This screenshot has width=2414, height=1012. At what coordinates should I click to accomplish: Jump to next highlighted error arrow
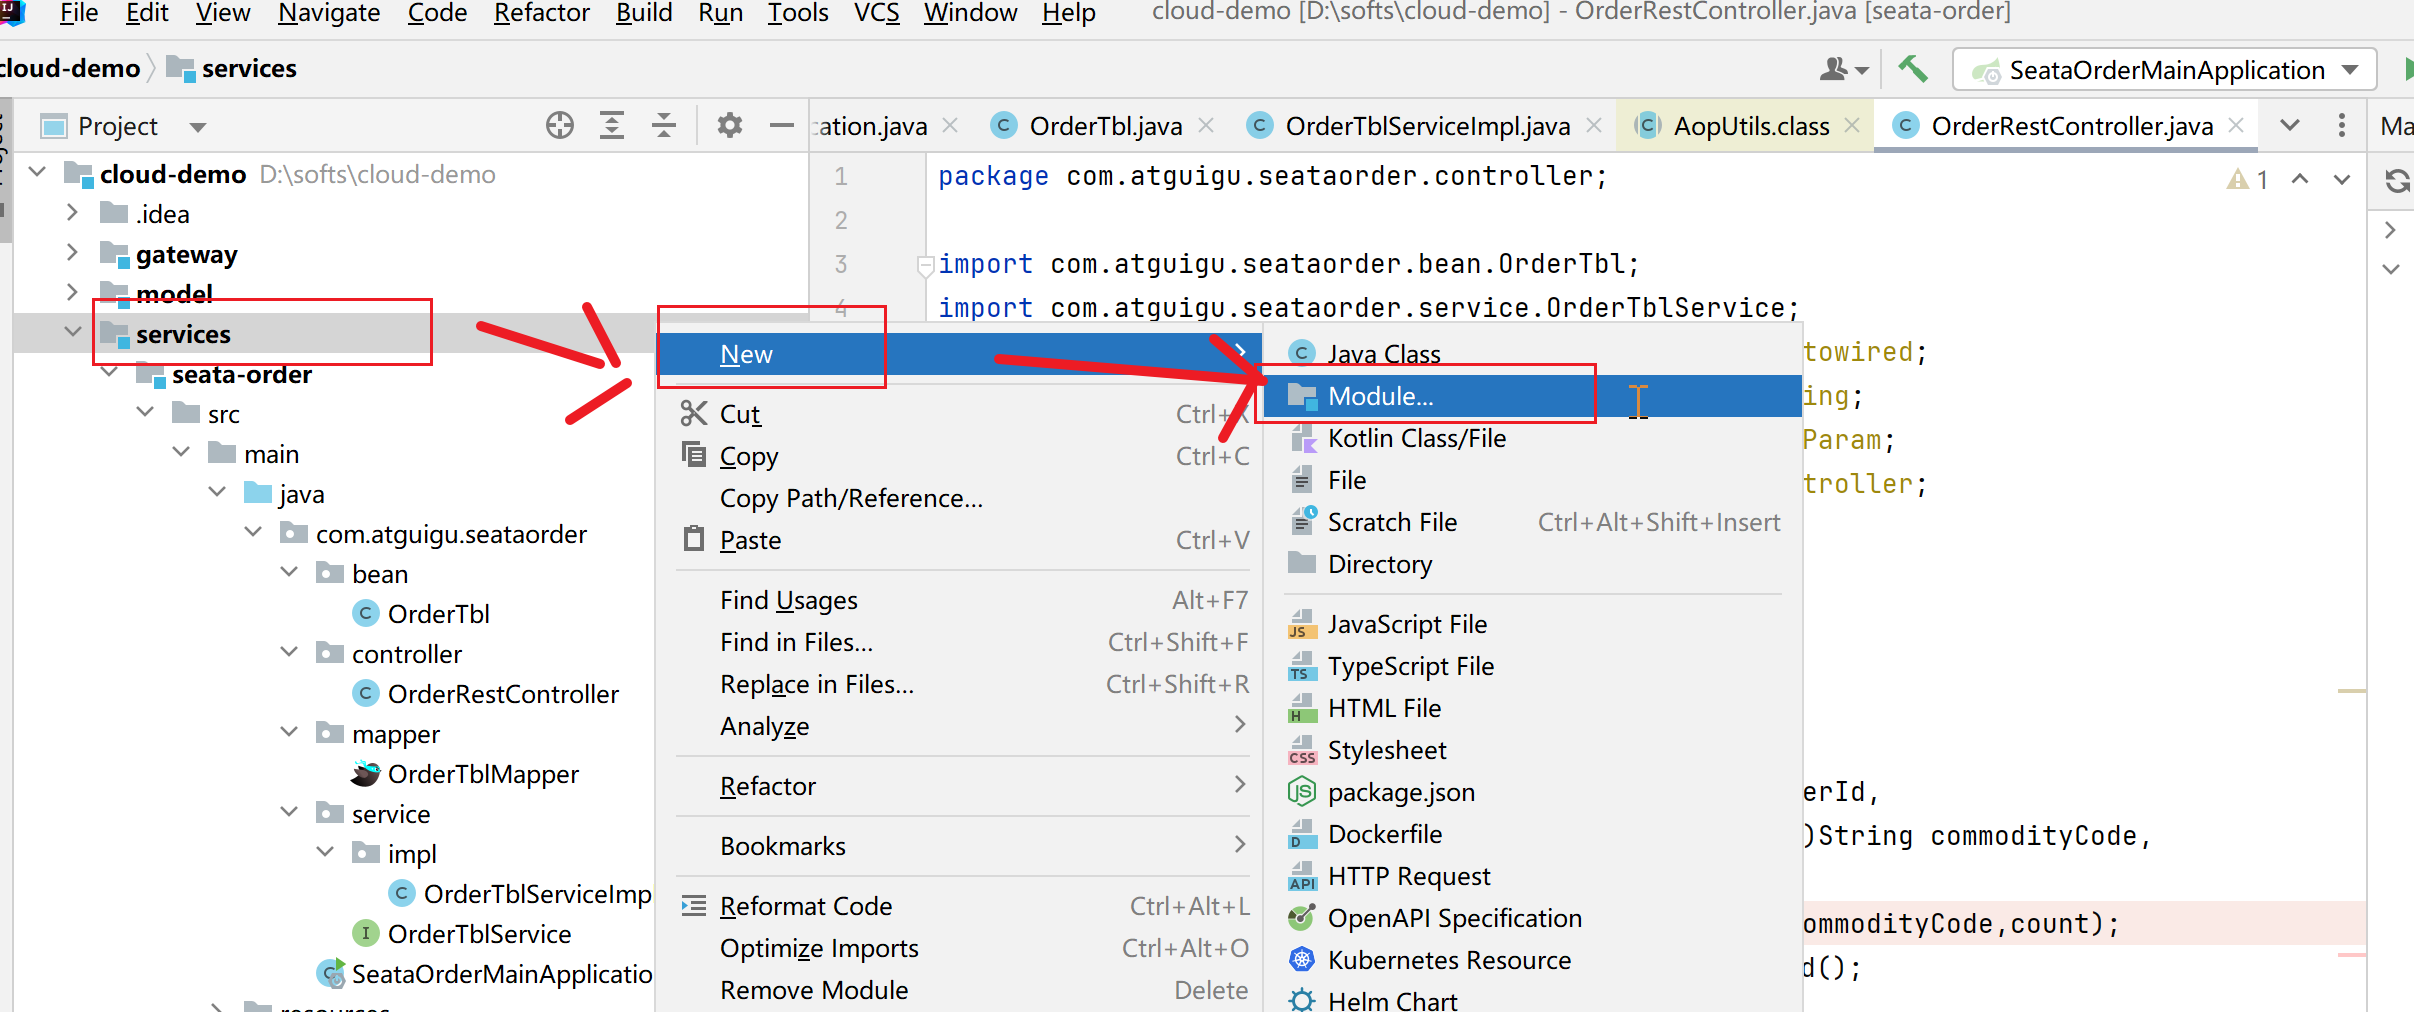[2342, 180]
